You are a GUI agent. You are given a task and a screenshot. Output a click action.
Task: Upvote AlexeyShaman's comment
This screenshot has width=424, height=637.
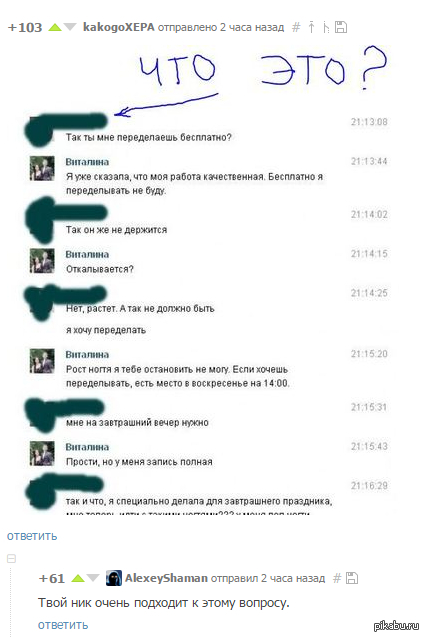point(78,578)
